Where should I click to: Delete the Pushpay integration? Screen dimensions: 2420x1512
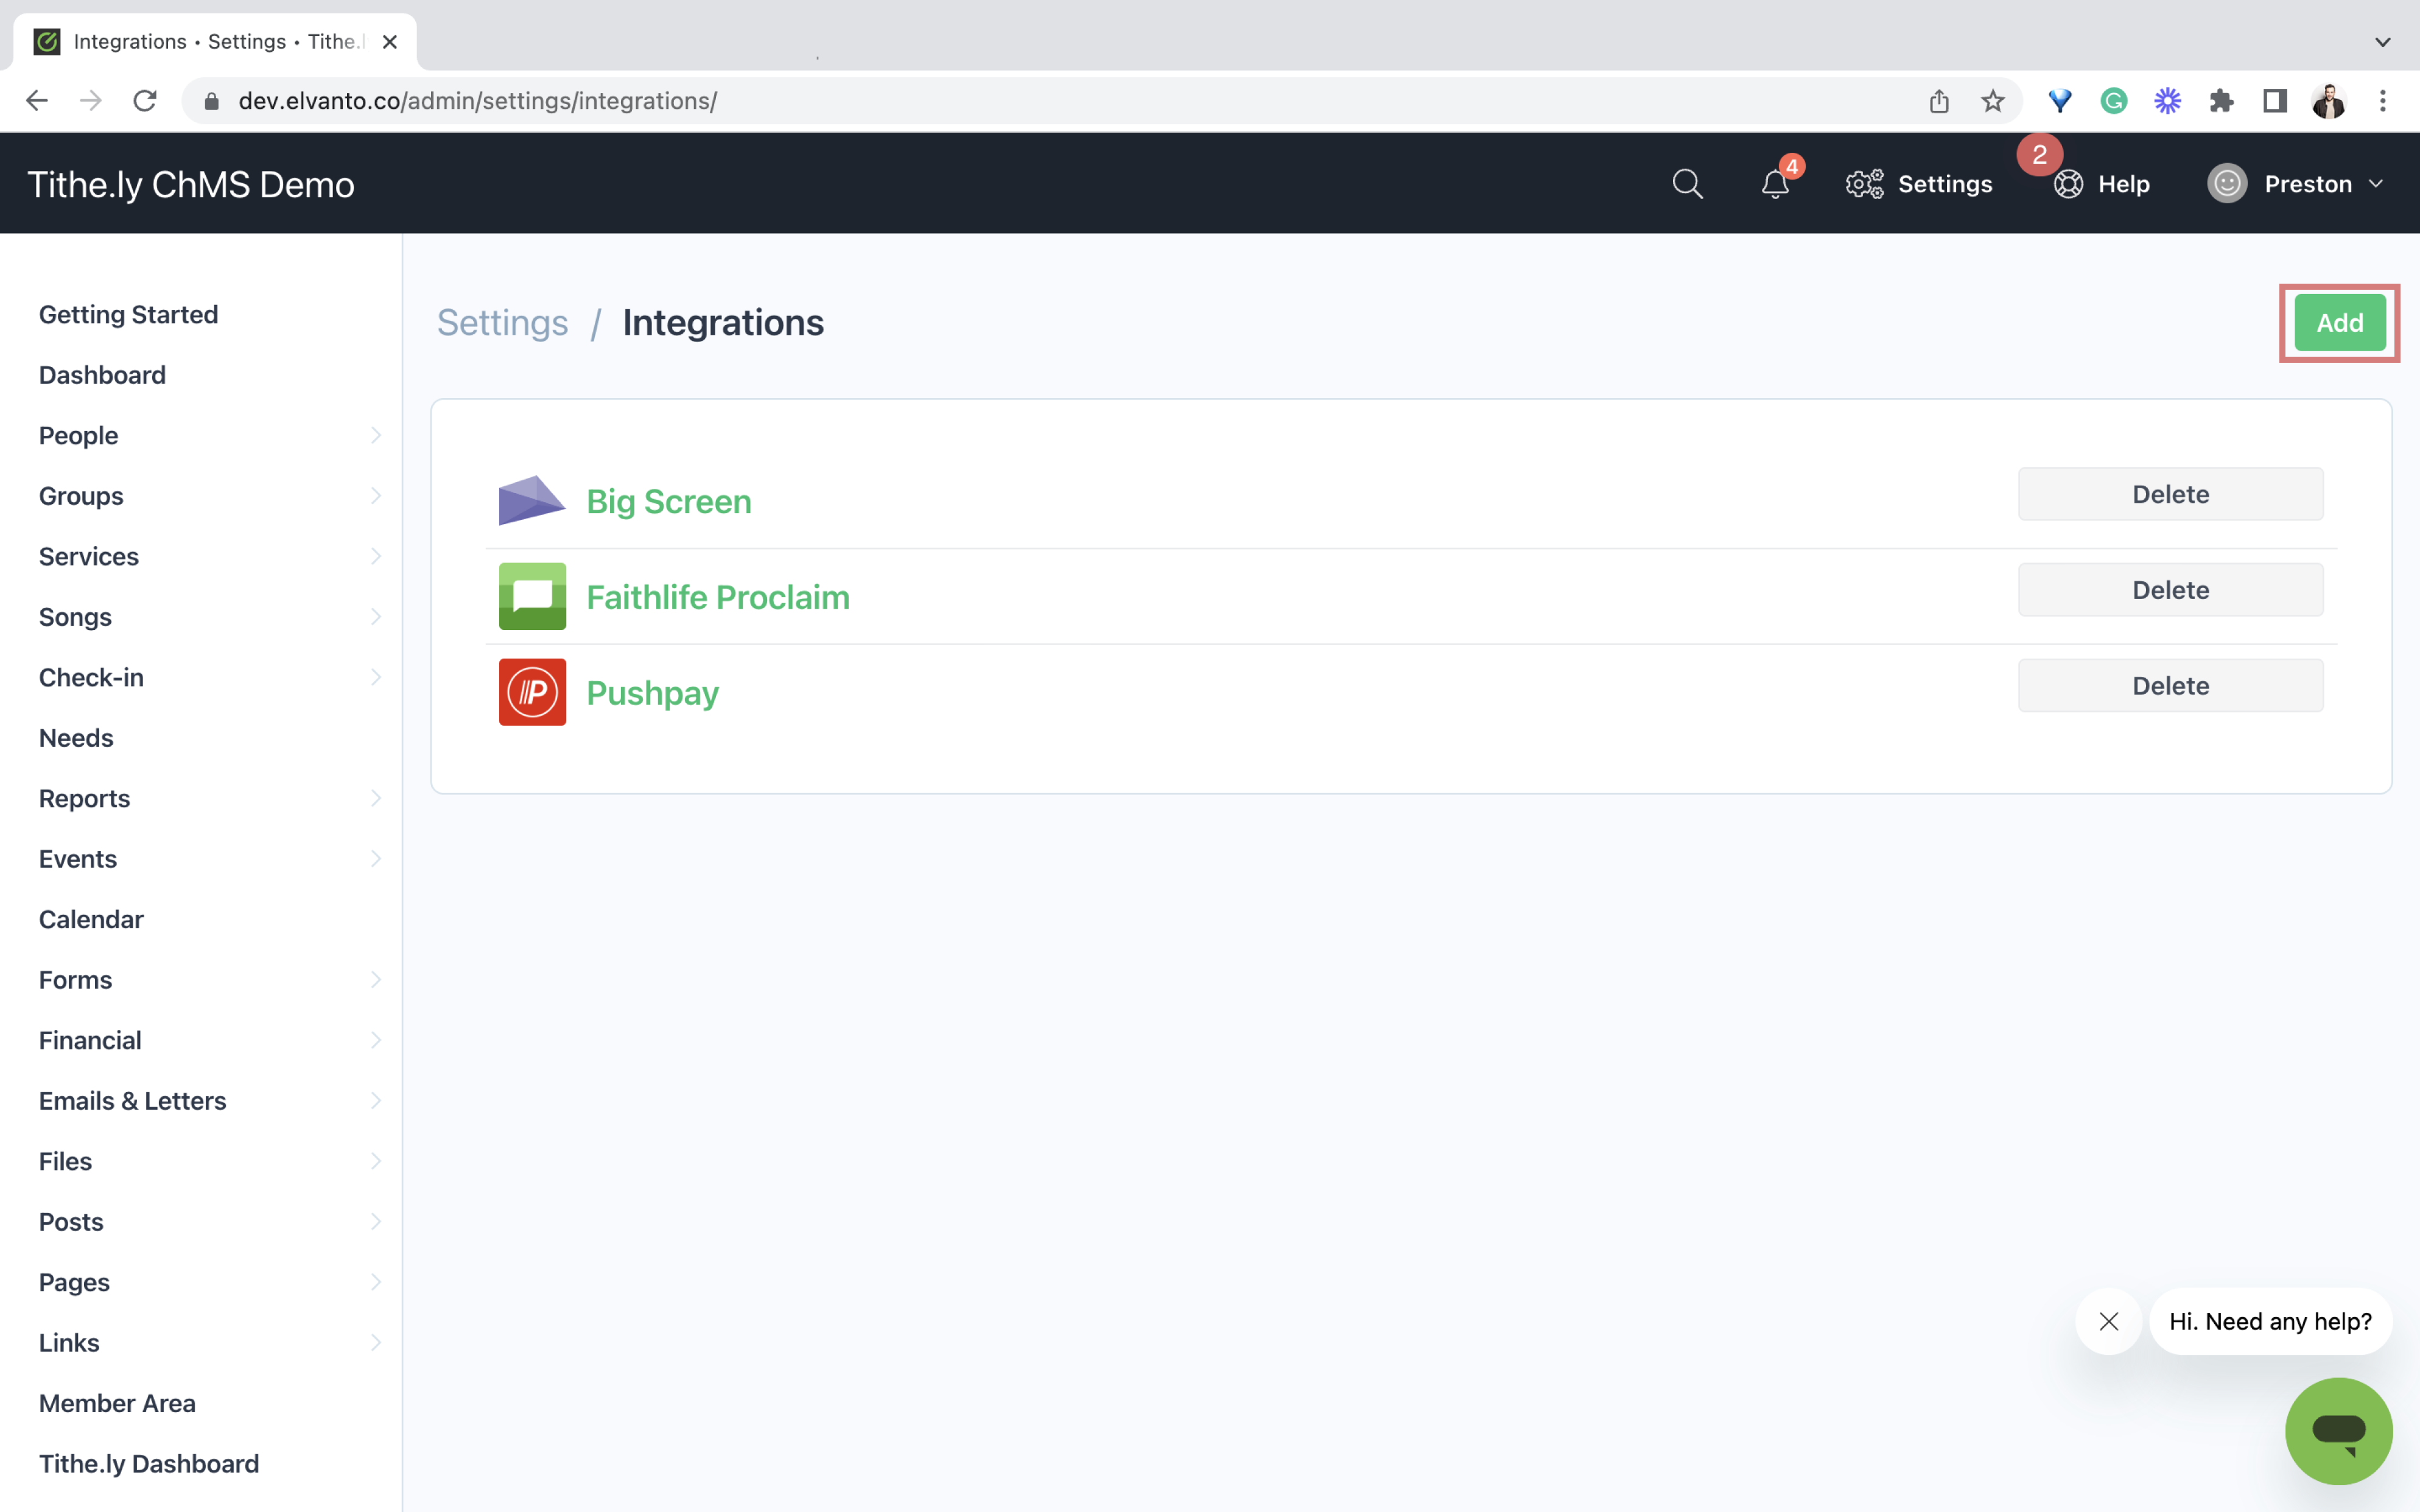(x=2170, y=686)
